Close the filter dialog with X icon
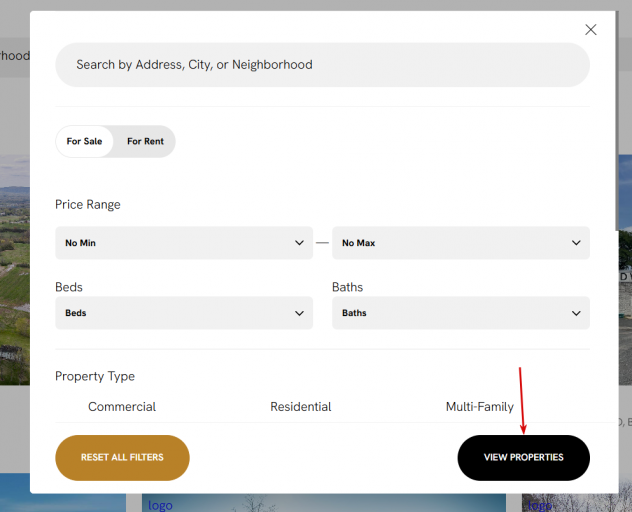The width and height of the screenshot is (632, 512). [590, 29]
